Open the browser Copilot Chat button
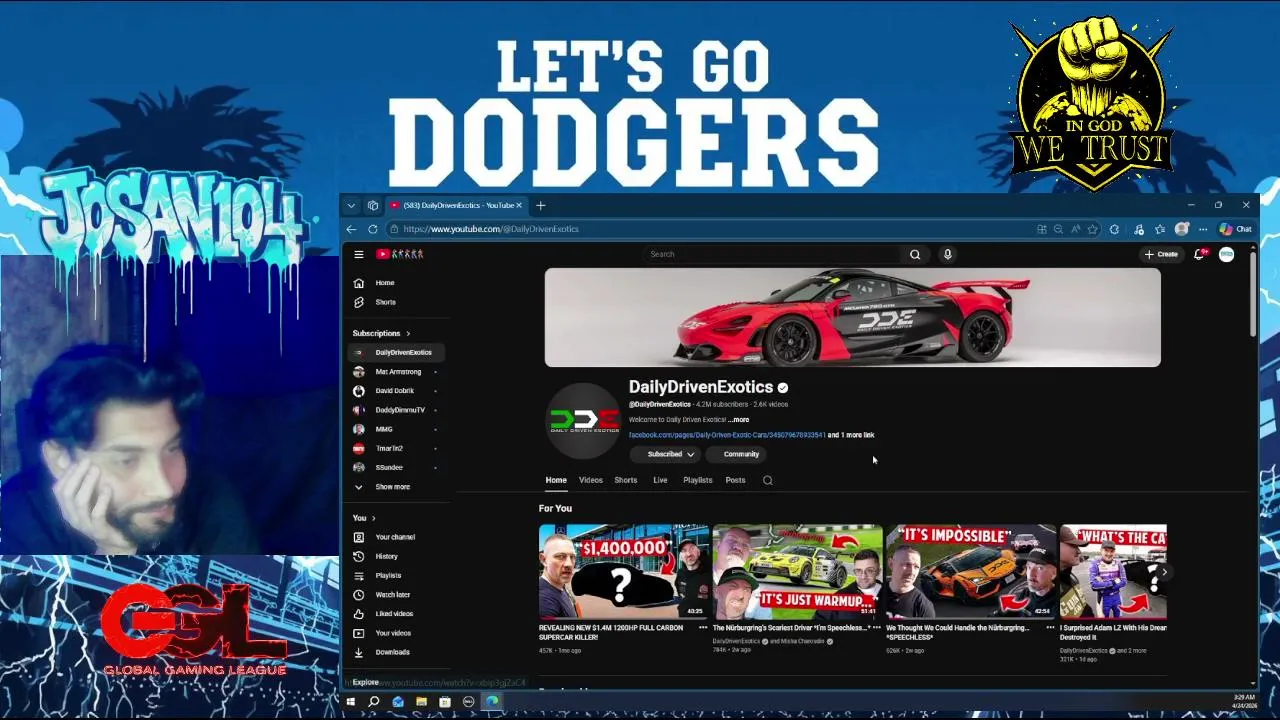 (1235, 229)
